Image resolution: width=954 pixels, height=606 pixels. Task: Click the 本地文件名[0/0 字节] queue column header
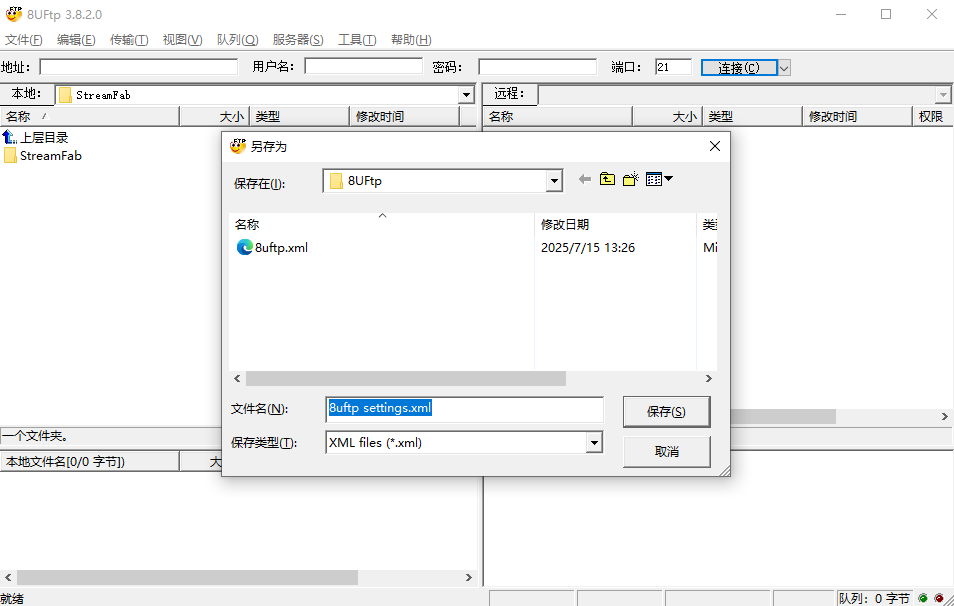(x=89, y=462)
